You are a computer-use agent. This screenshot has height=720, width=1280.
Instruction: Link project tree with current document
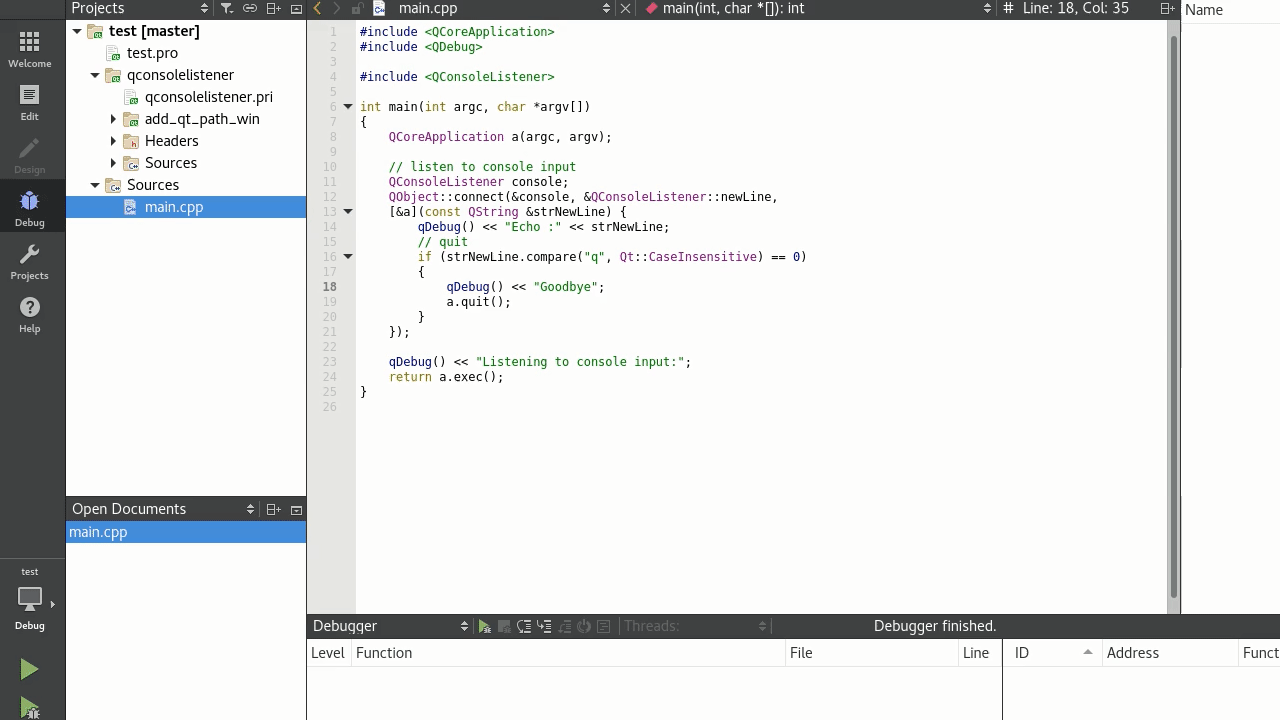250,8
